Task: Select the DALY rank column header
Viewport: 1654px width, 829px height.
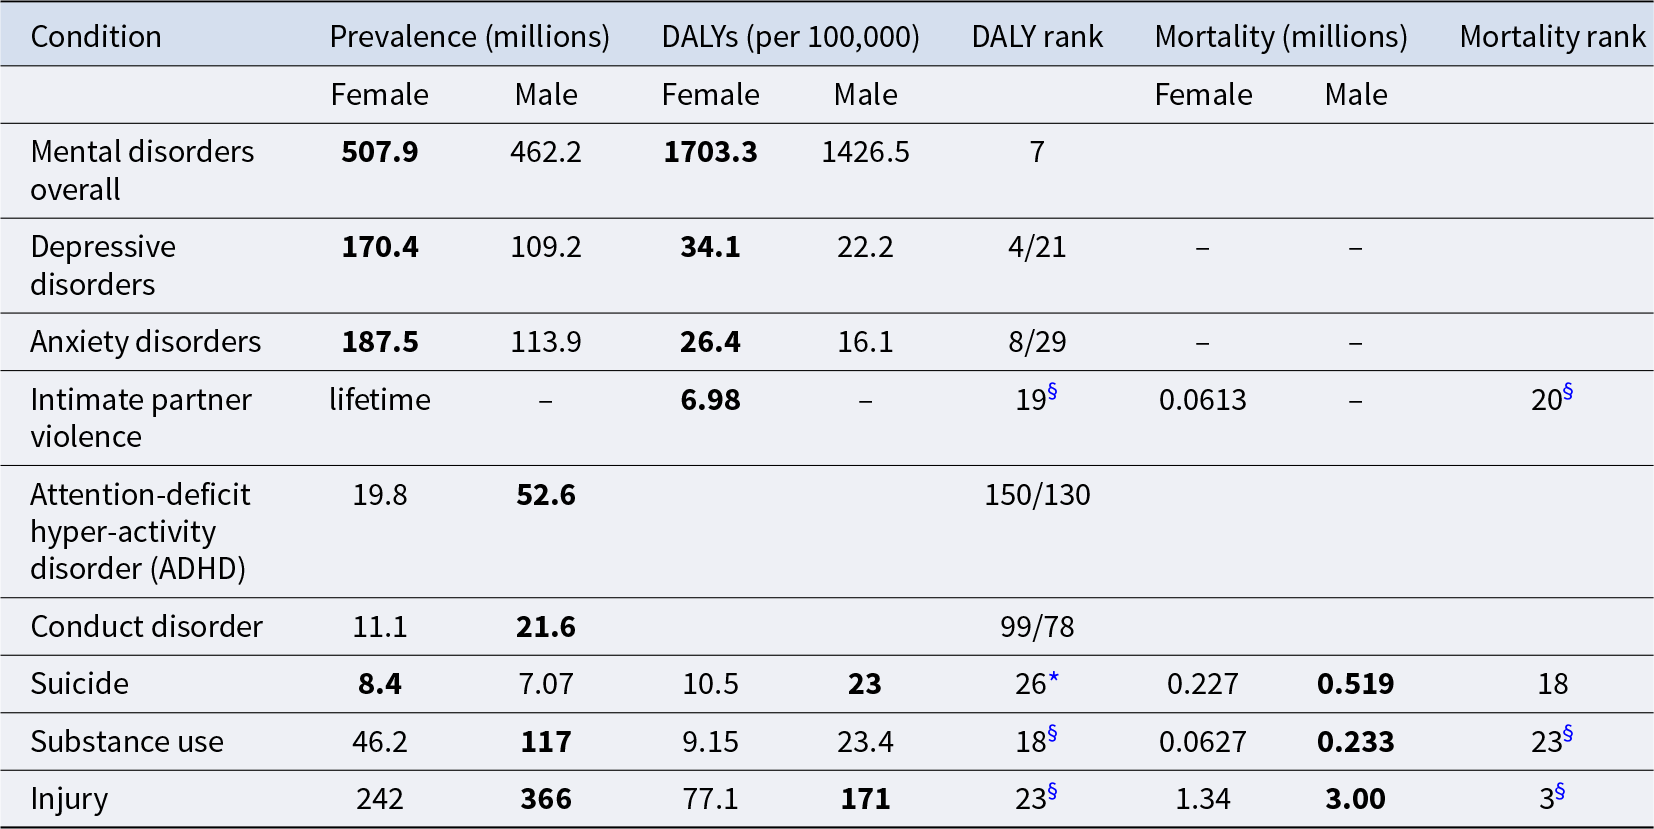Action: 1037,37
